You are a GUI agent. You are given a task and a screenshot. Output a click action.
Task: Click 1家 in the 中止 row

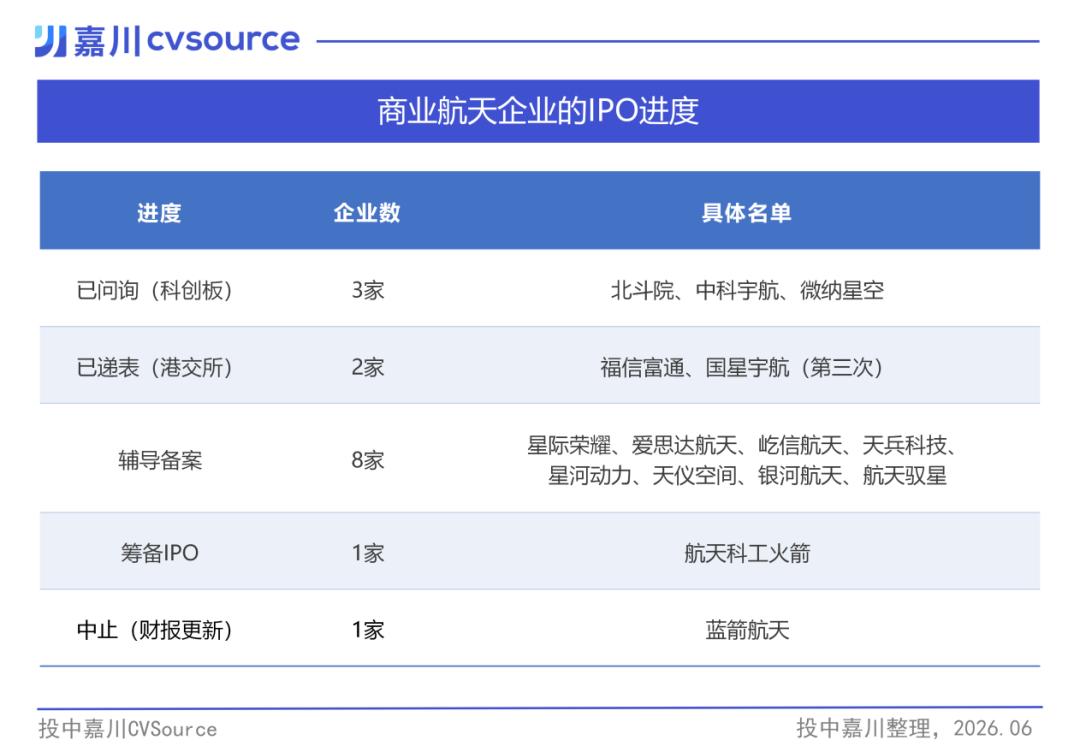[368, 629]
